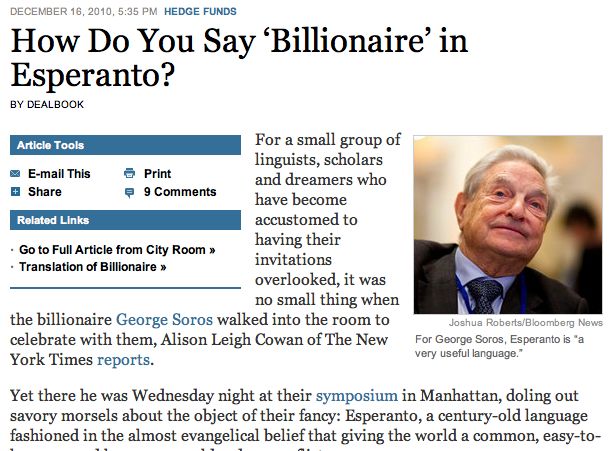Click the George Soros name link
The height and width of the screenshot is (451, 610).
[165, 319]
